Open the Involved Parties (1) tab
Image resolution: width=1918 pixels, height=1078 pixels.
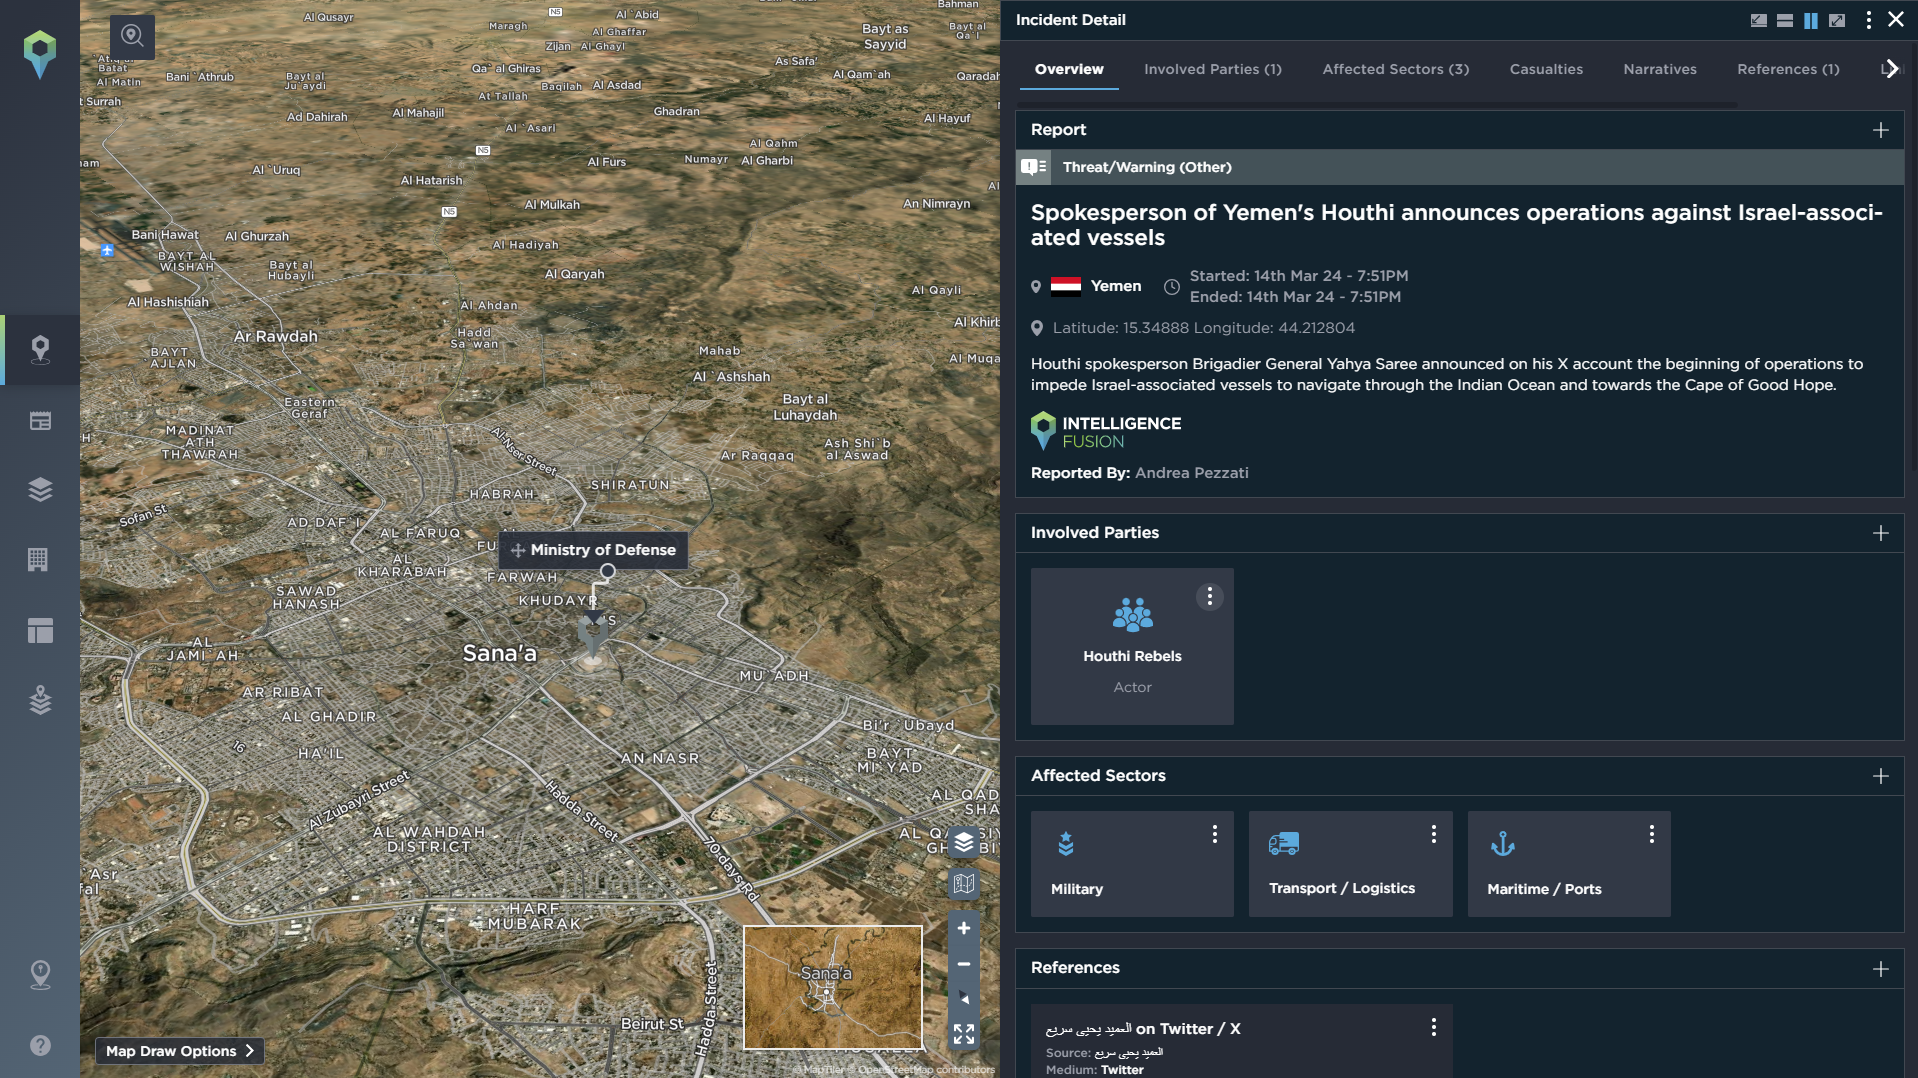1213,69
